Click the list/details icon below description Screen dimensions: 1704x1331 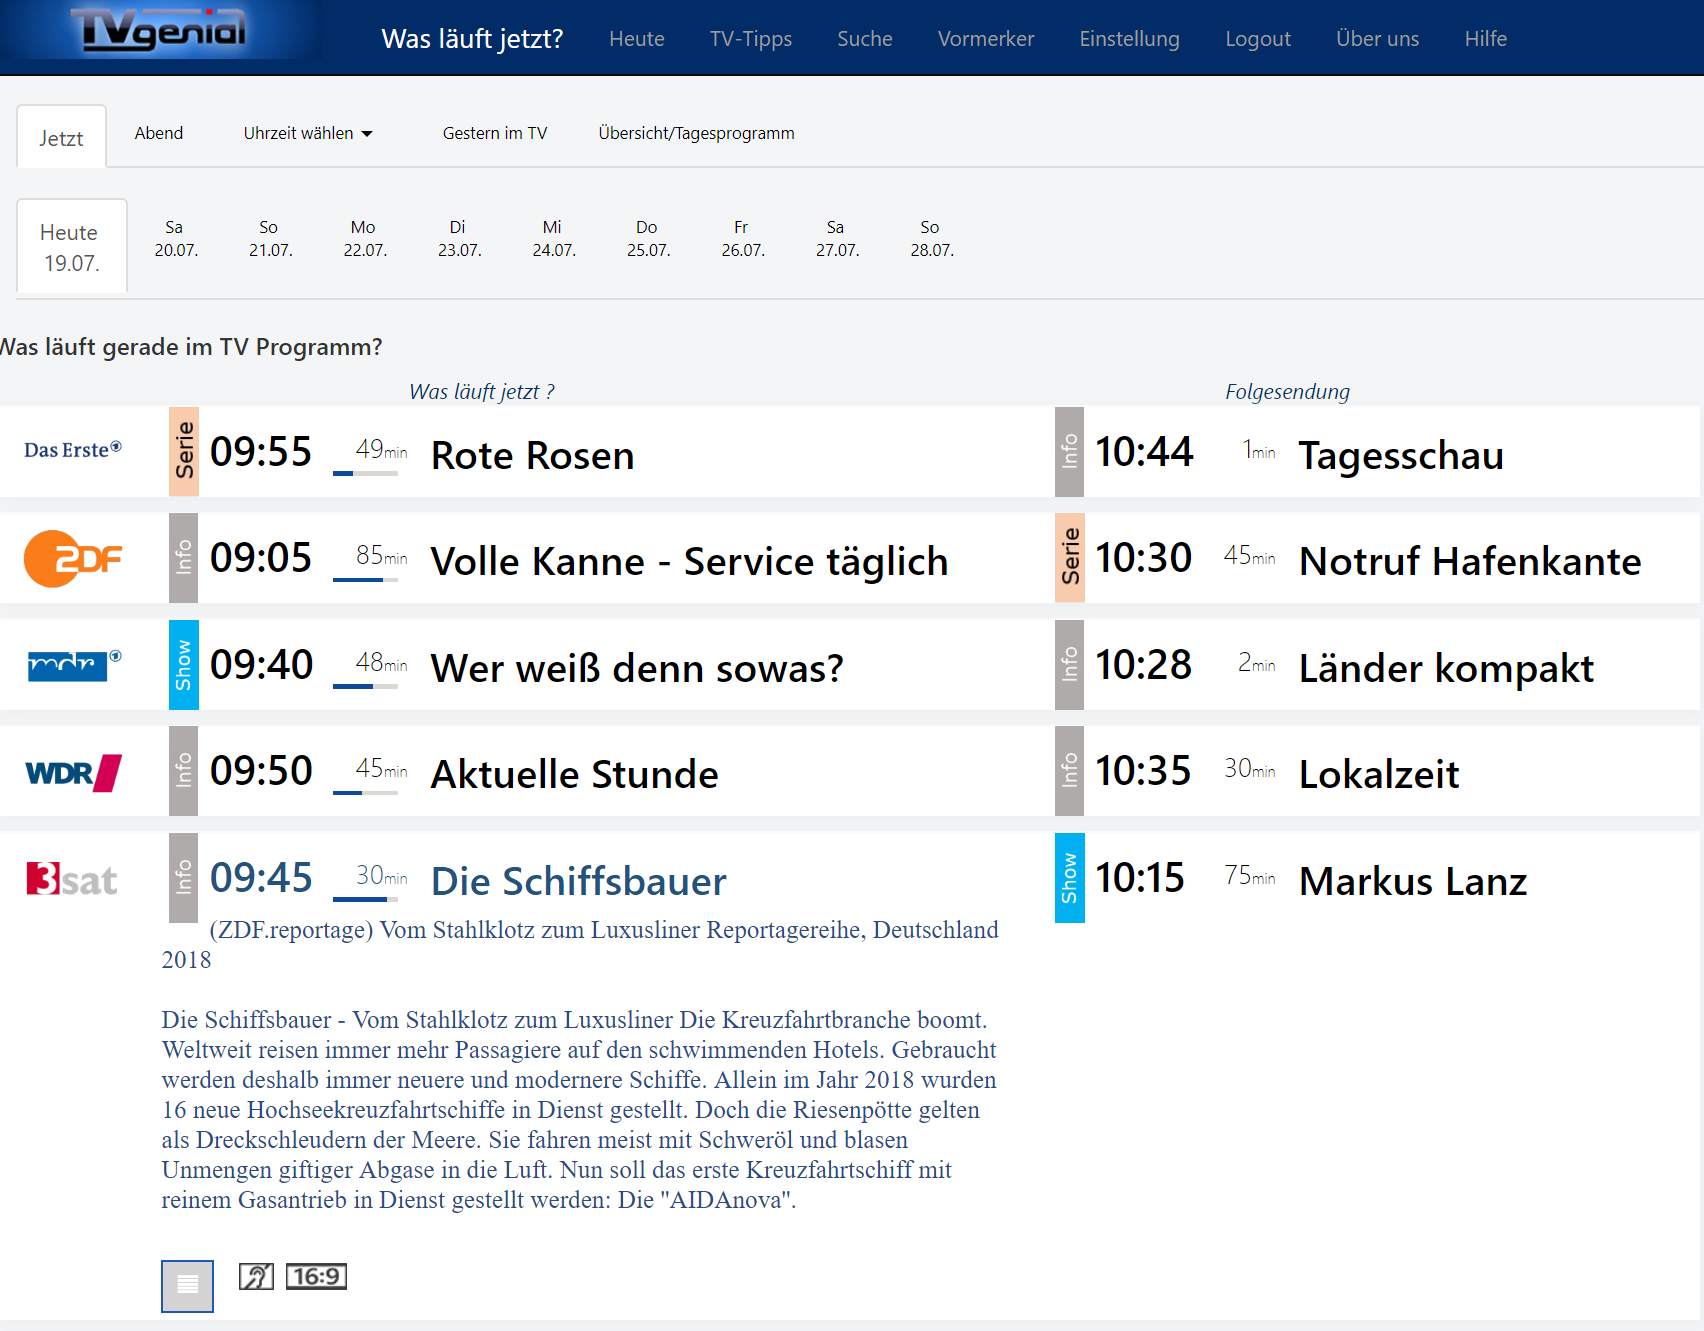tap(187, 1285)
